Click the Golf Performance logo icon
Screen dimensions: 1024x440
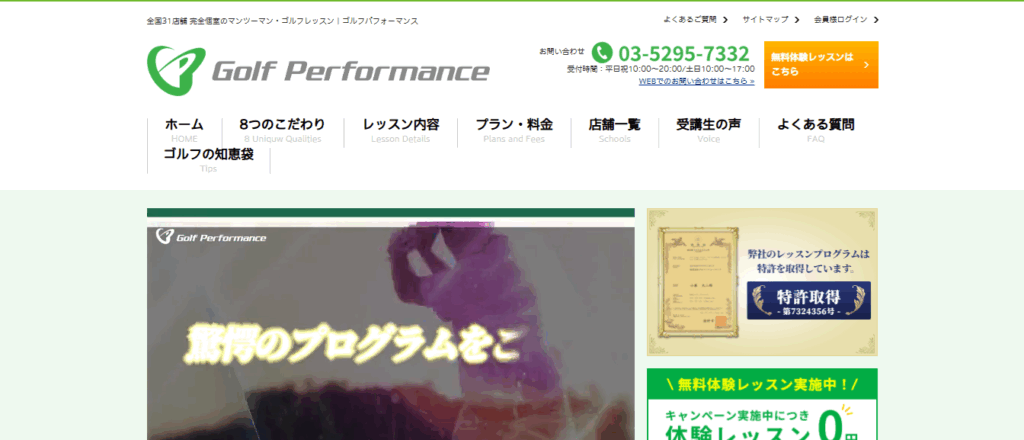174,67
